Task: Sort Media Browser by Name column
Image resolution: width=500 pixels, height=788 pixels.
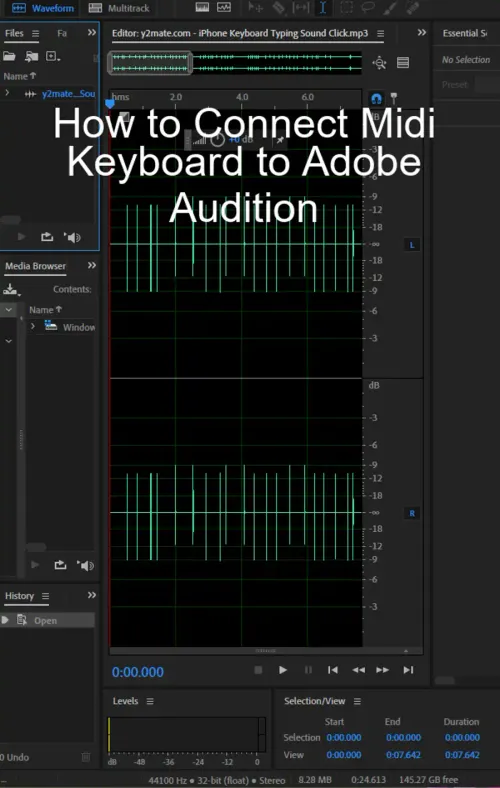Action: [45, 310]
